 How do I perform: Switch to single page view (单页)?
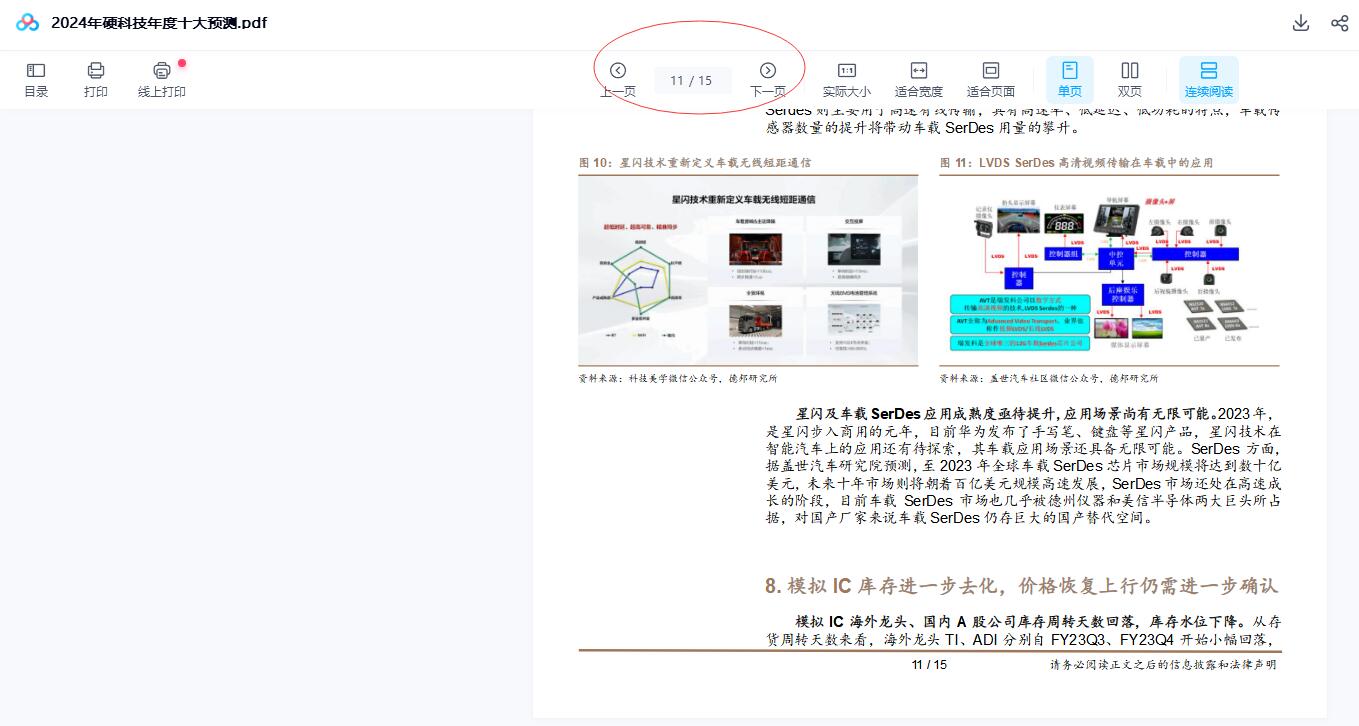[1069, 79]
